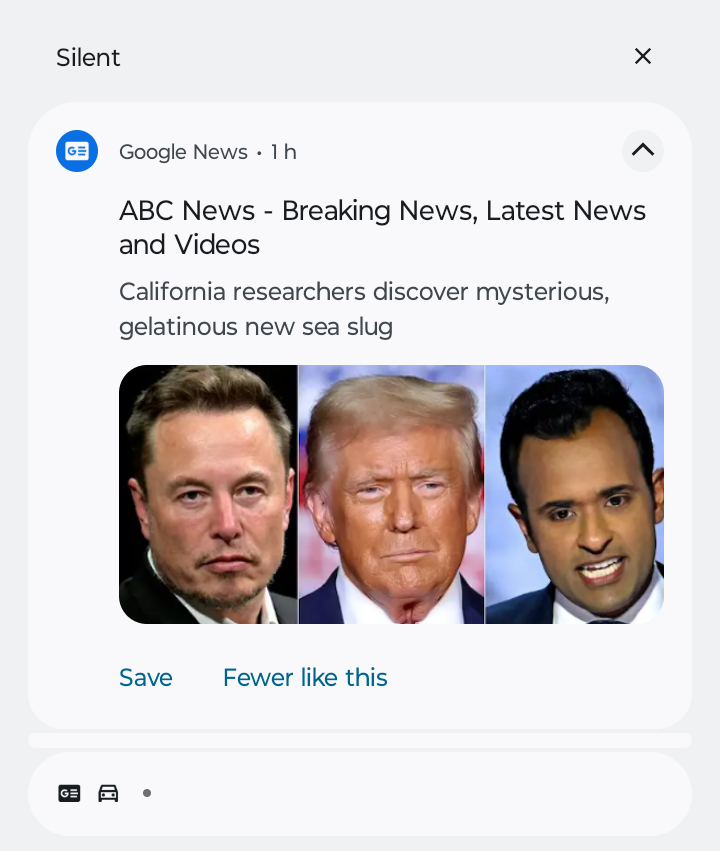Tap the middle photo panel of the image
Image resolution: width=720 pixels, height=851 pixels.
click(x=391, y=494)
